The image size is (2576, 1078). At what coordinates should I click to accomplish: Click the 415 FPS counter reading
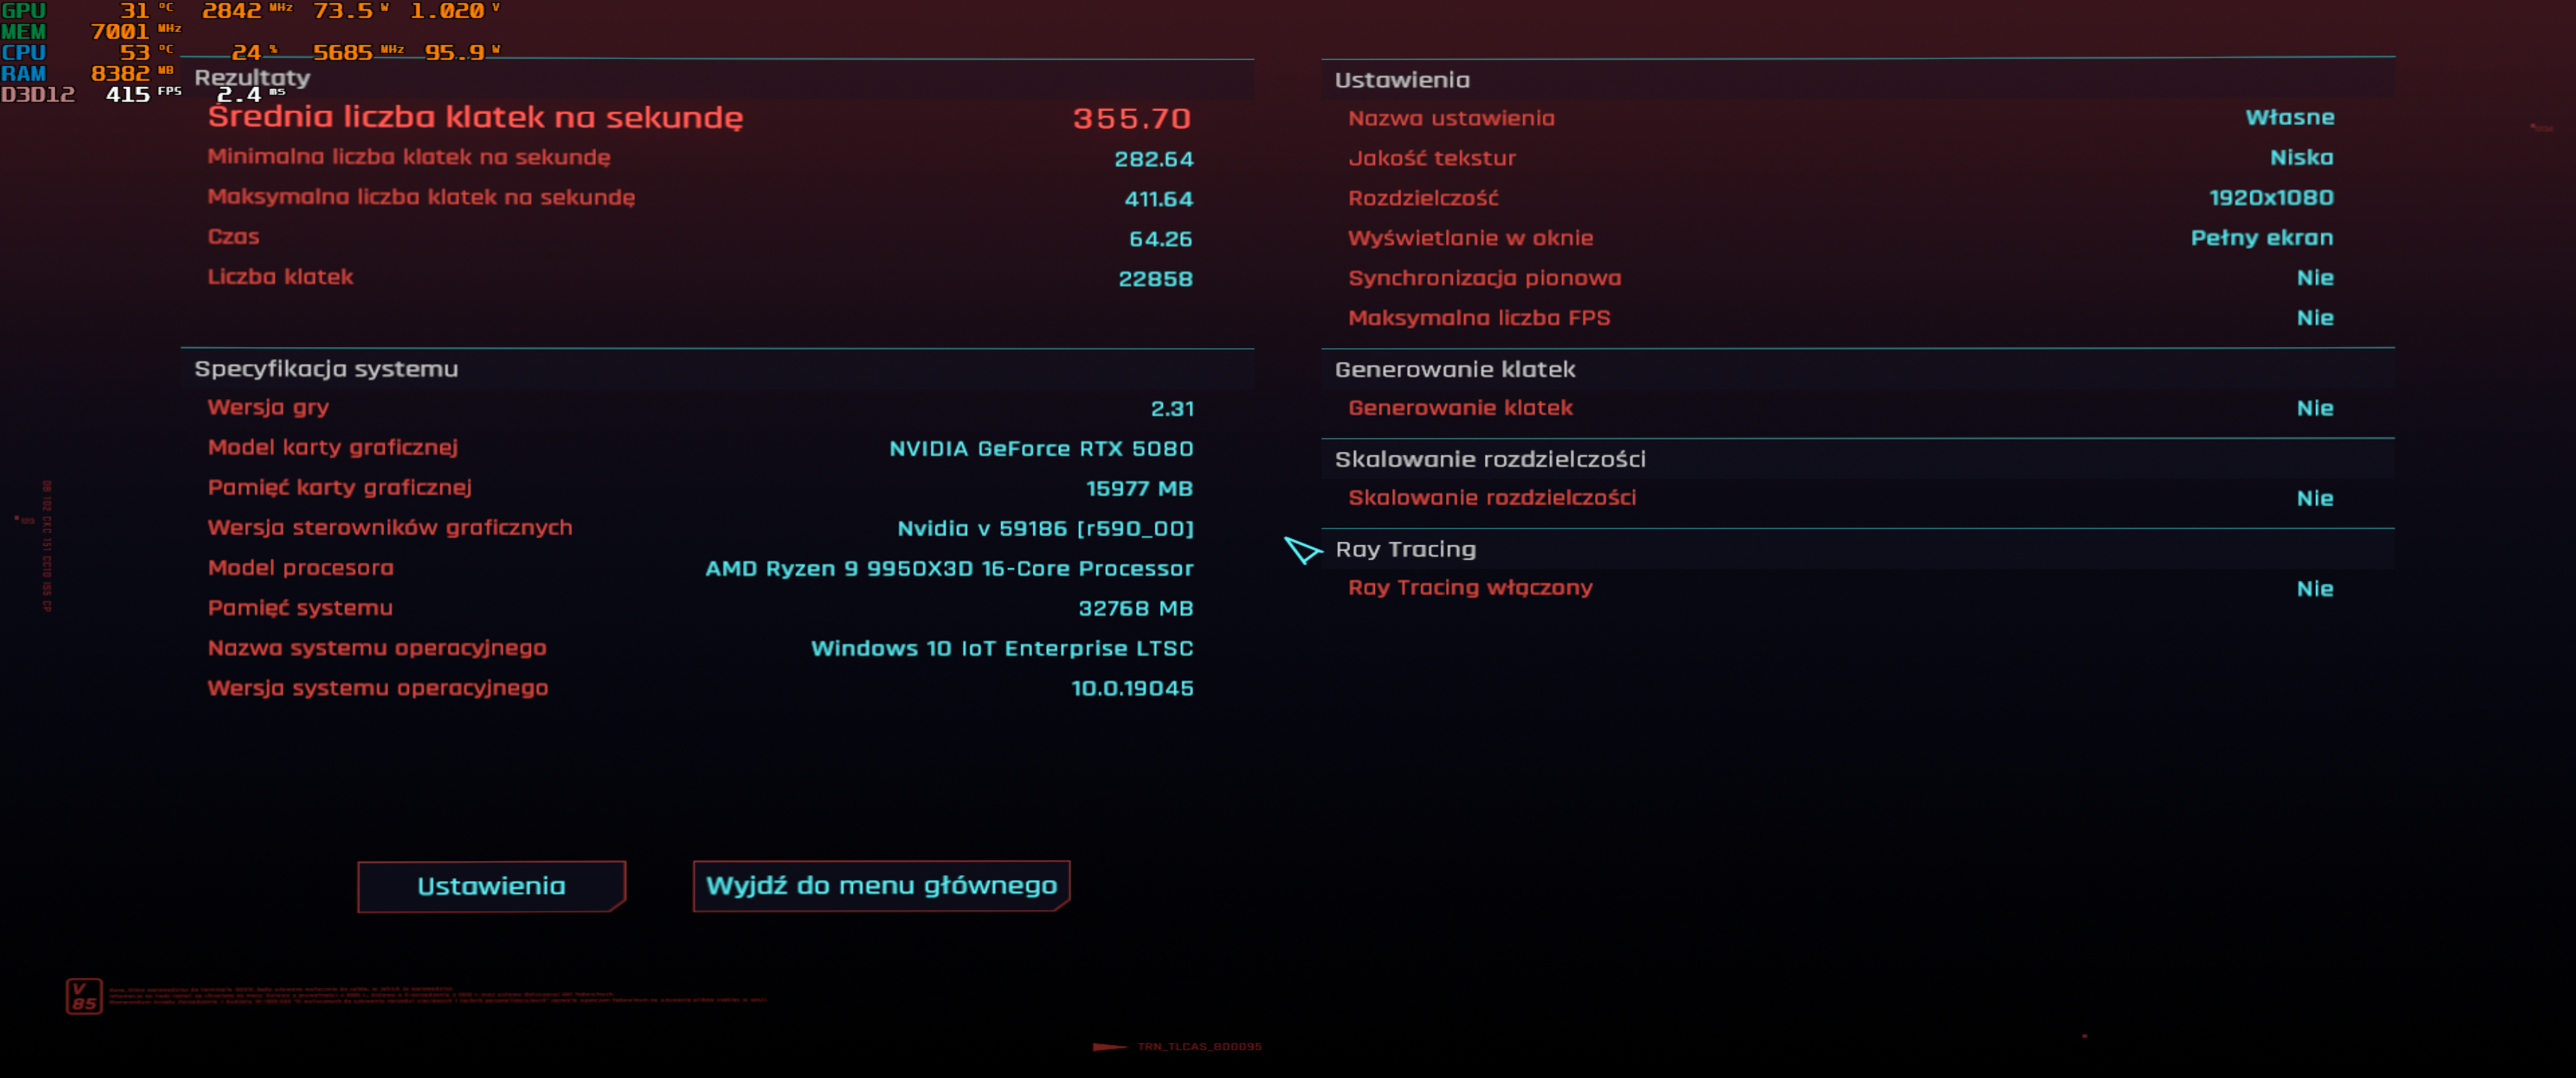tap(128, 95)
